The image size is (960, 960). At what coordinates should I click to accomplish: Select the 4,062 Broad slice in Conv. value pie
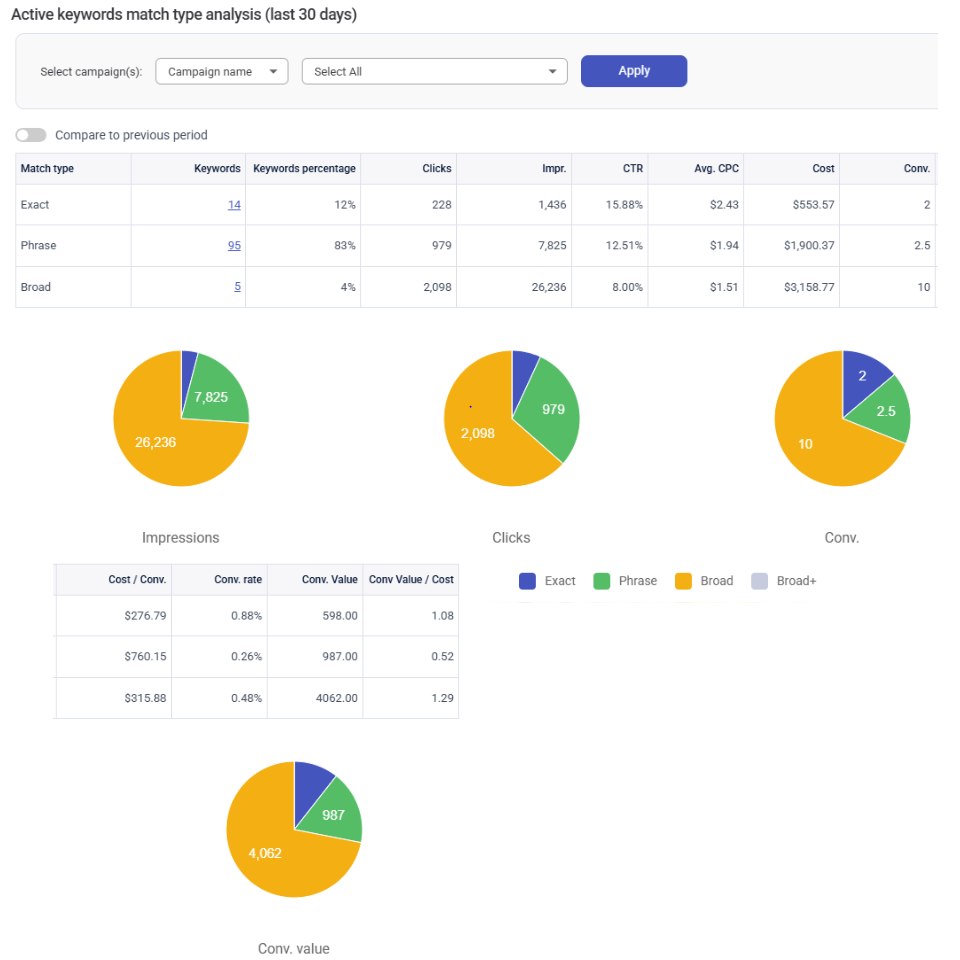[265, 853]
